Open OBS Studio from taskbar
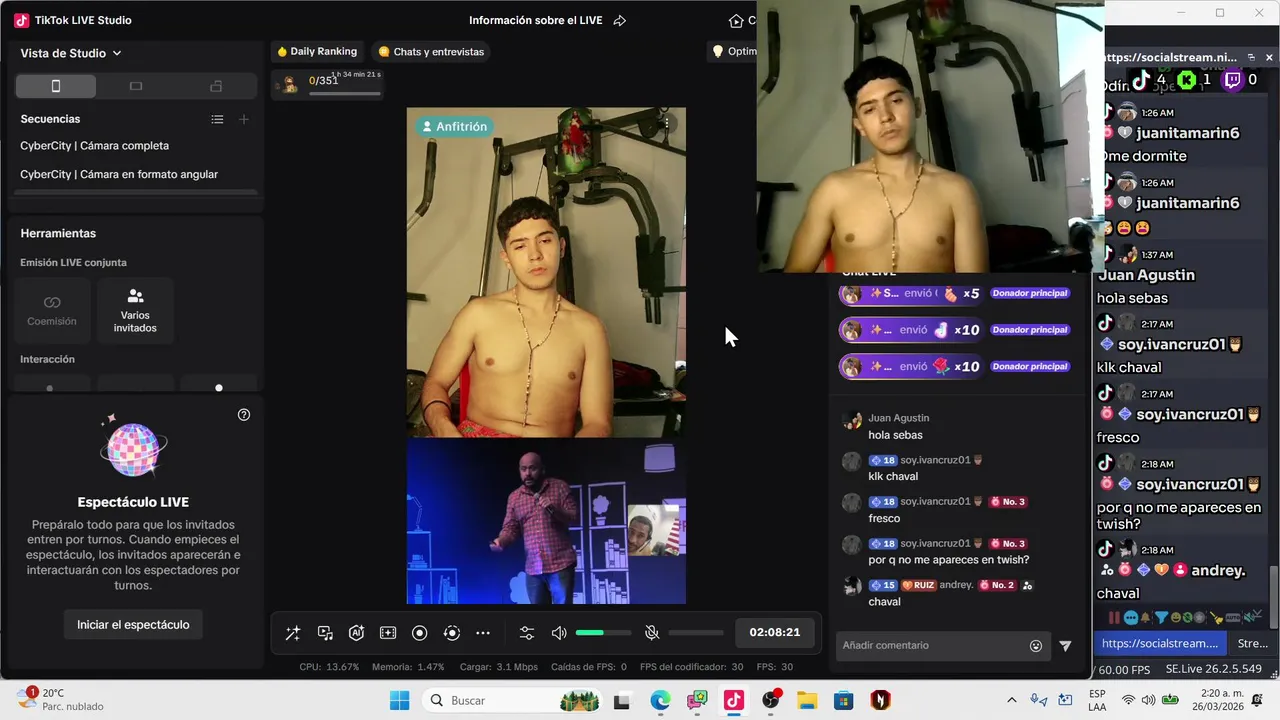1280x720 pixels. point(771,700)
